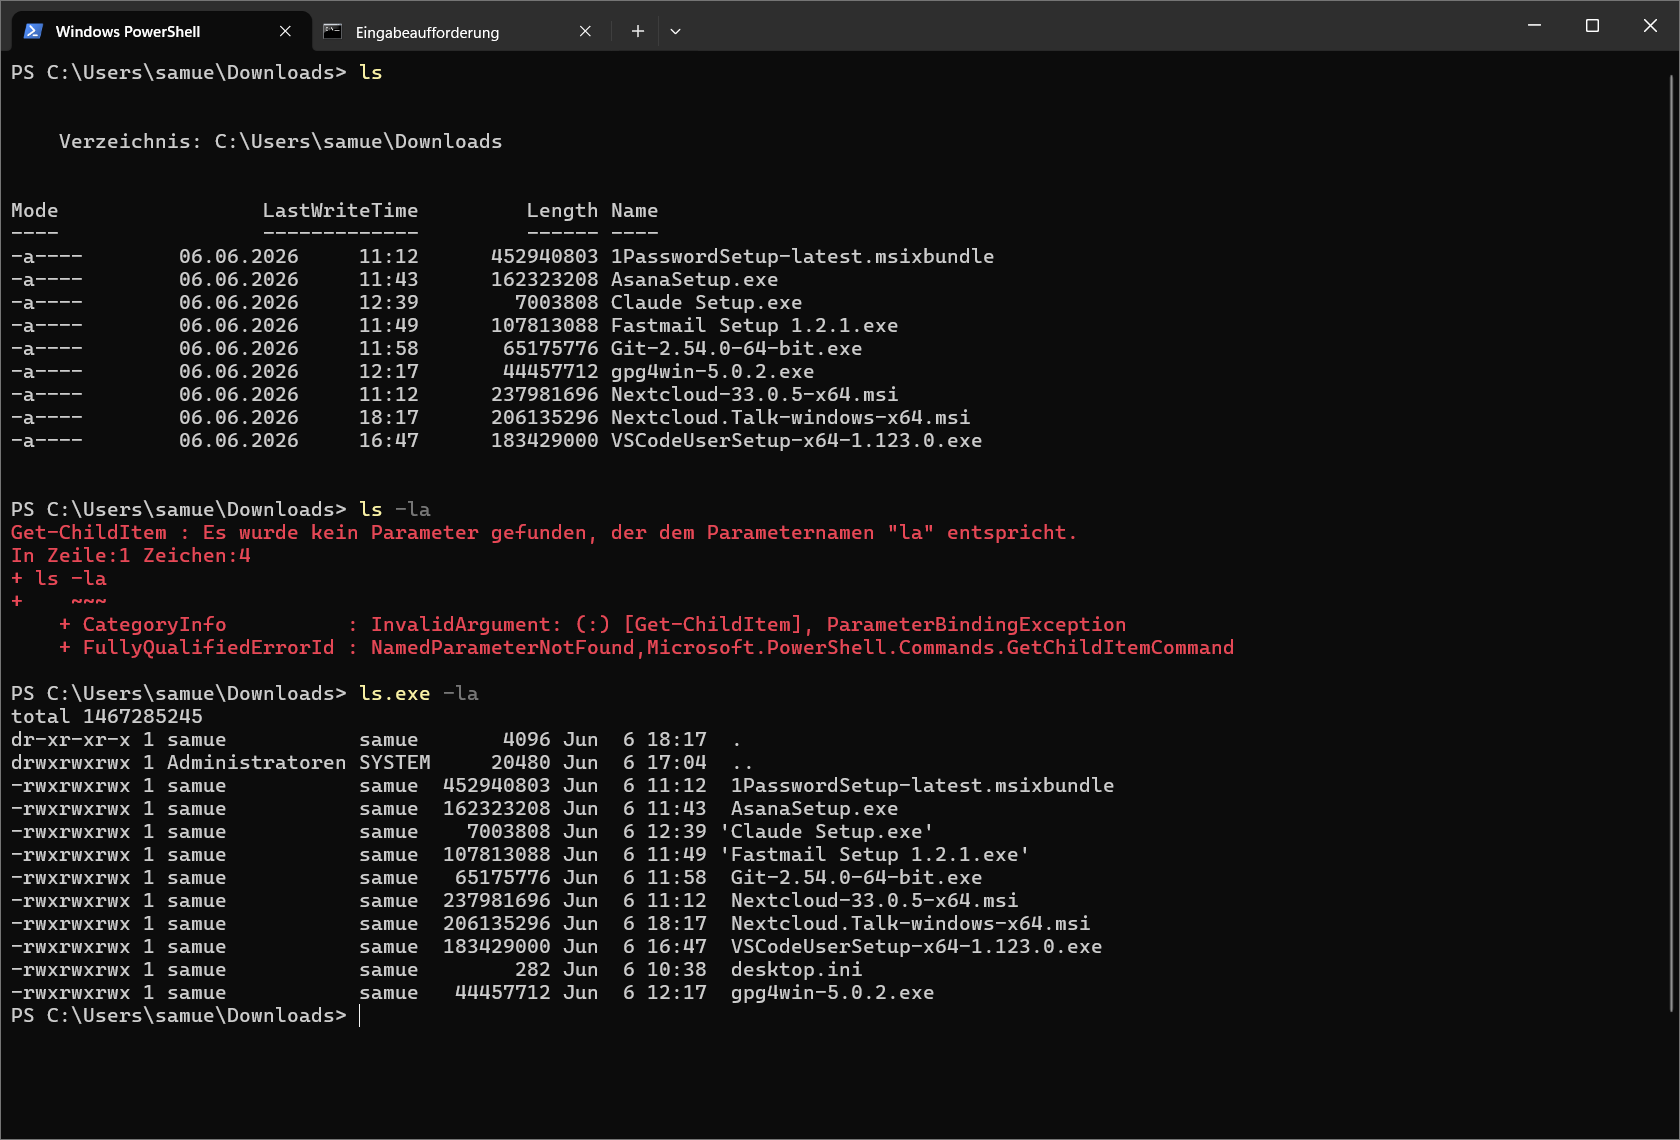Image resolution: width=1680 pixels, height=1140 pixels.
Task: Click the 'In Zeile:1 Zeichen:4' line
Action: coord(130,555)
